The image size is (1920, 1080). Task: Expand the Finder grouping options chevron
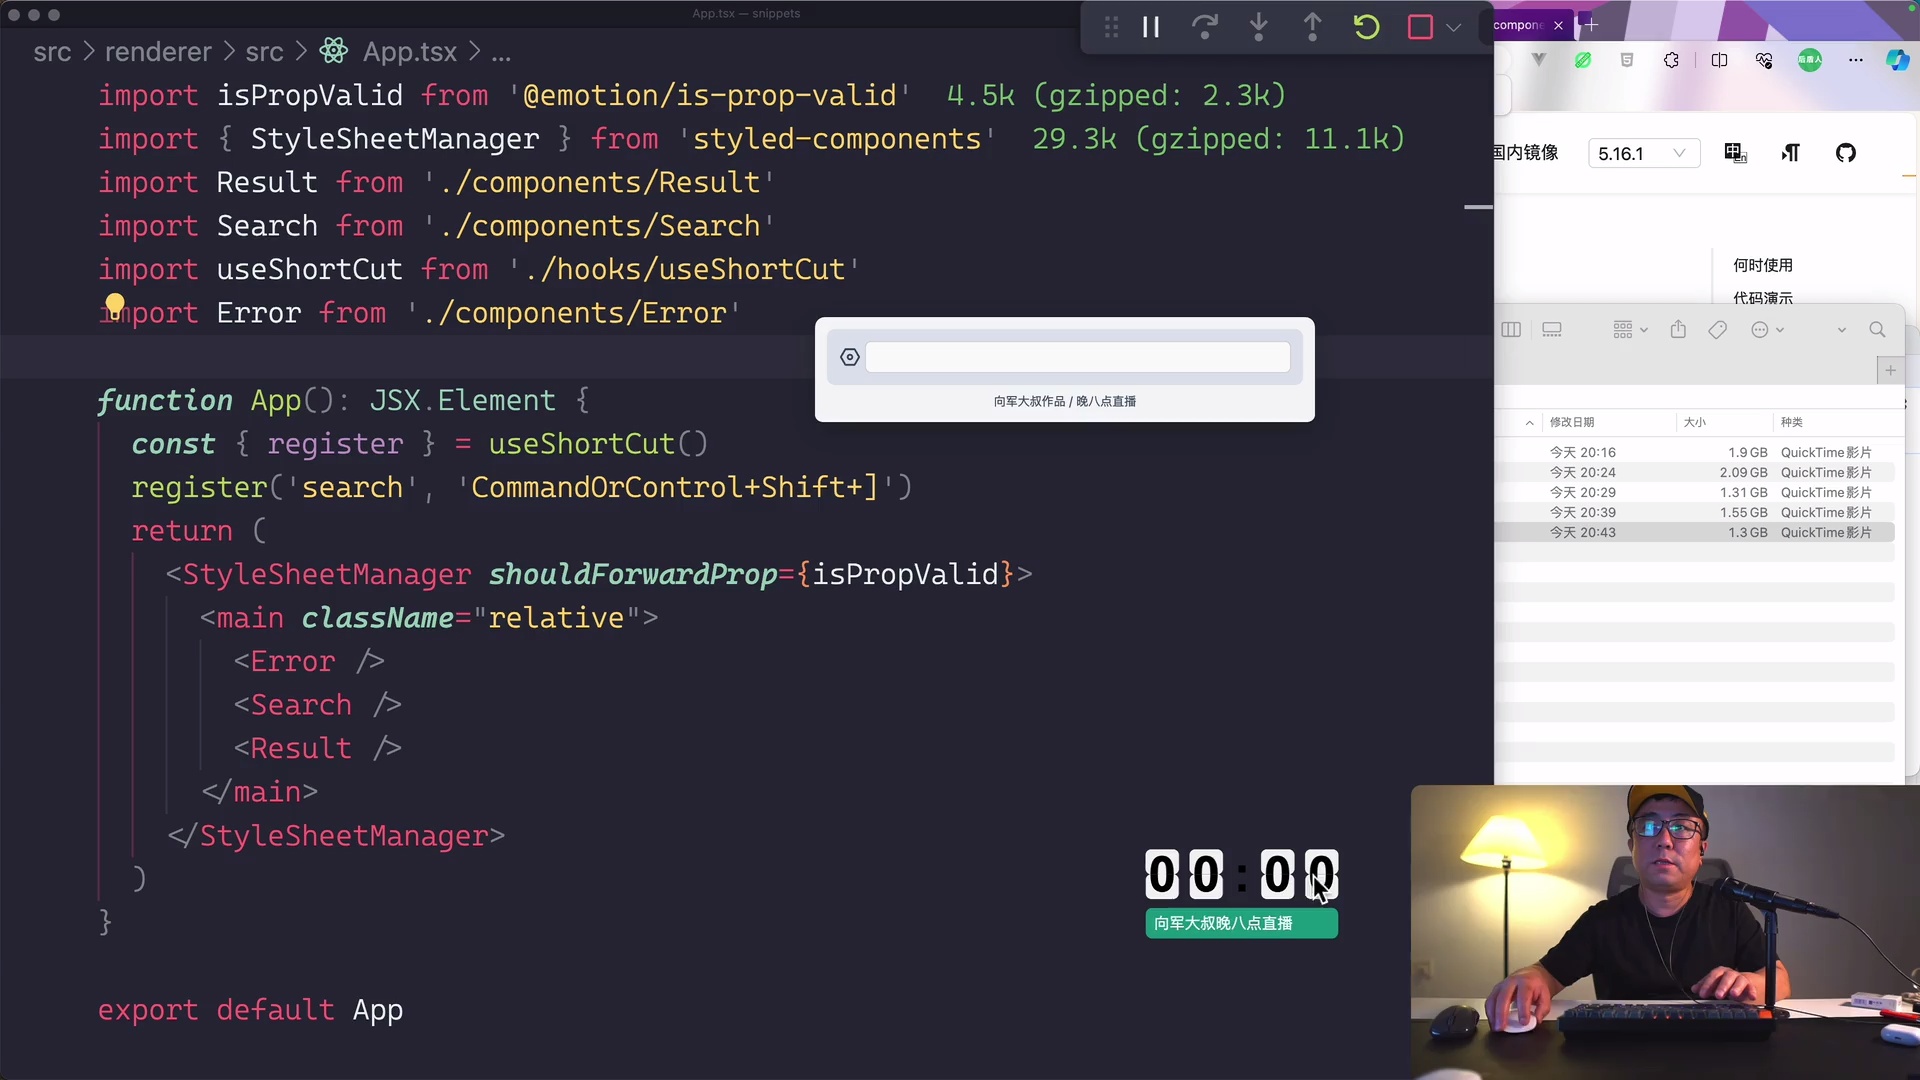click(1644, 330)
